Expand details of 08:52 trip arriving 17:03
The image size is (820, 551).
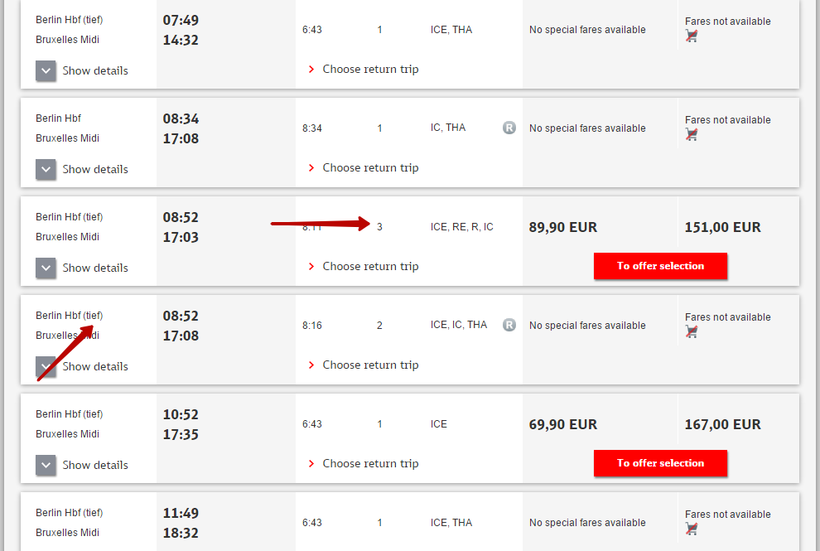[46, 268]
